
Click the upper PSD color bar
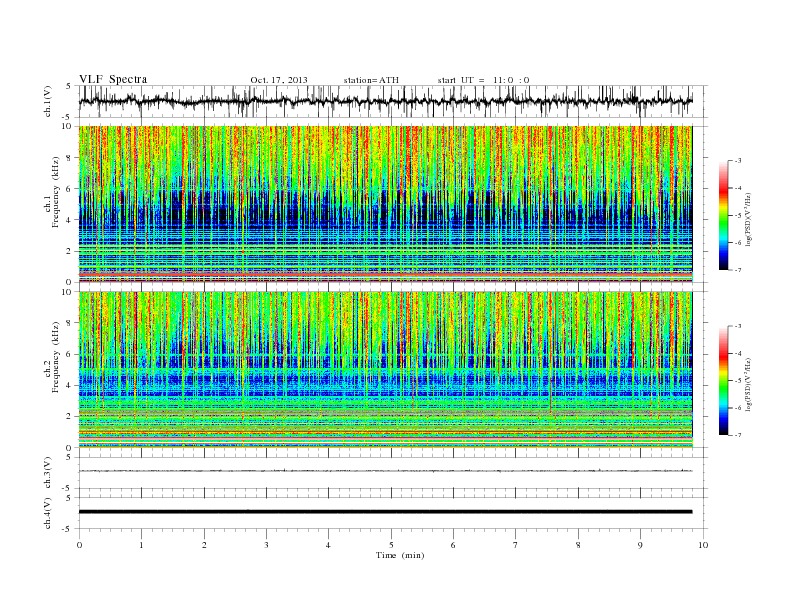click(x=723, y=215)
